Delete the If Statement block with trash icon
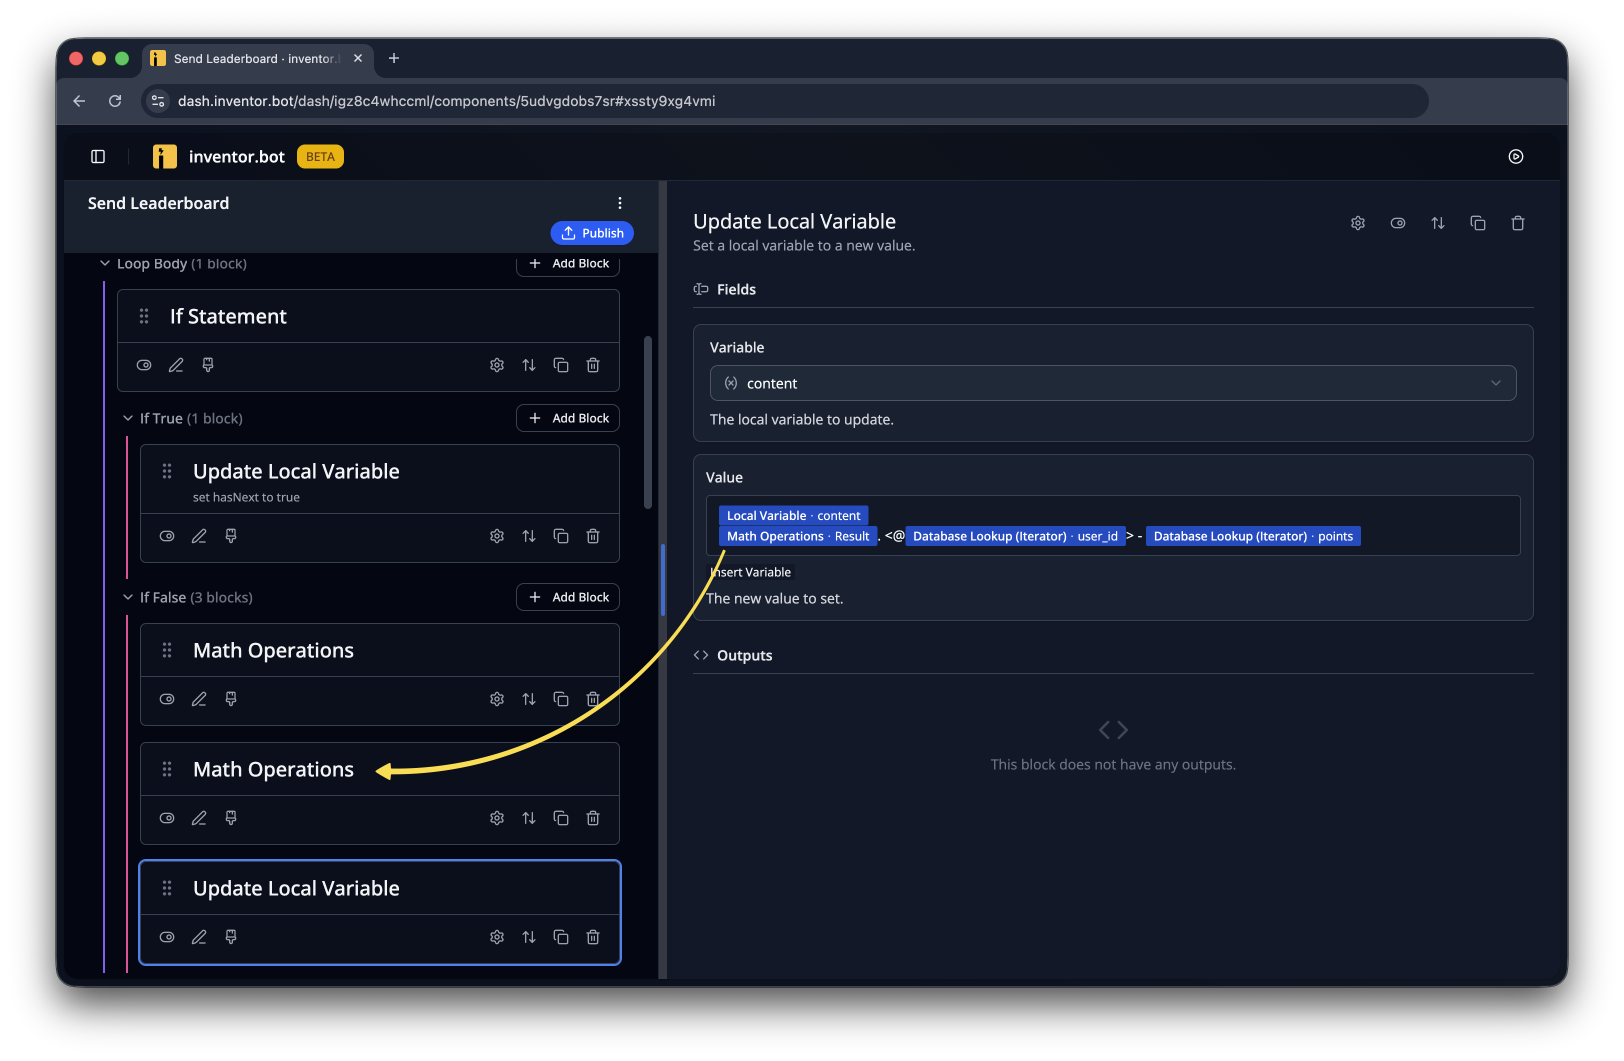 tap(593, 365)
